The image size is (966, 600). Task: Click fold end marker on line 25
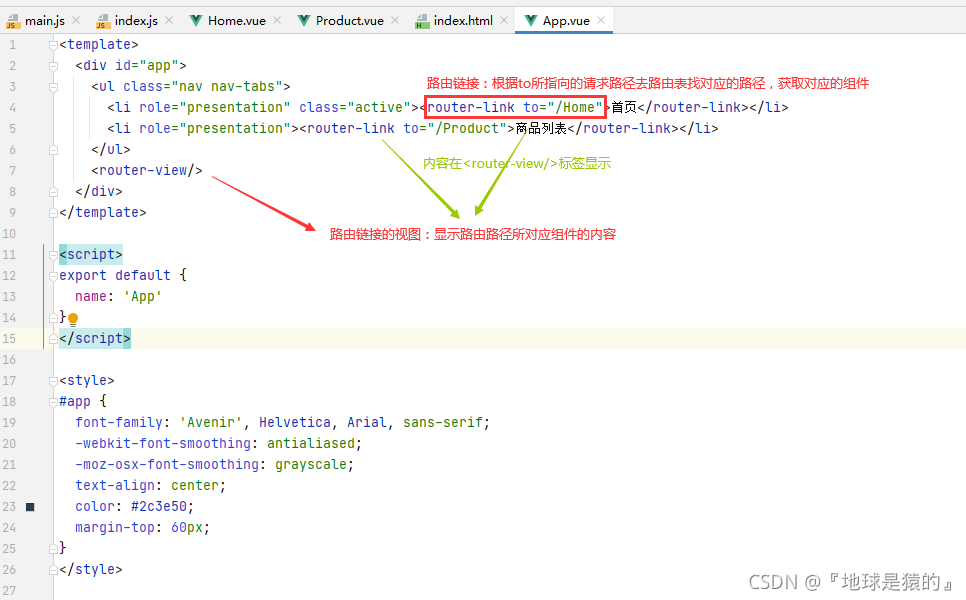tap(54, 549)
